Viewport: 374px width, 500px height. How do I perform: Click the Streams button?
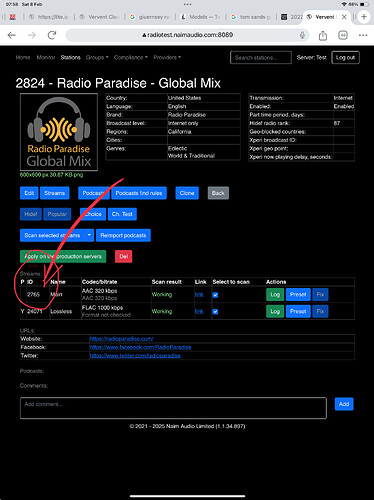coord(55,193)
